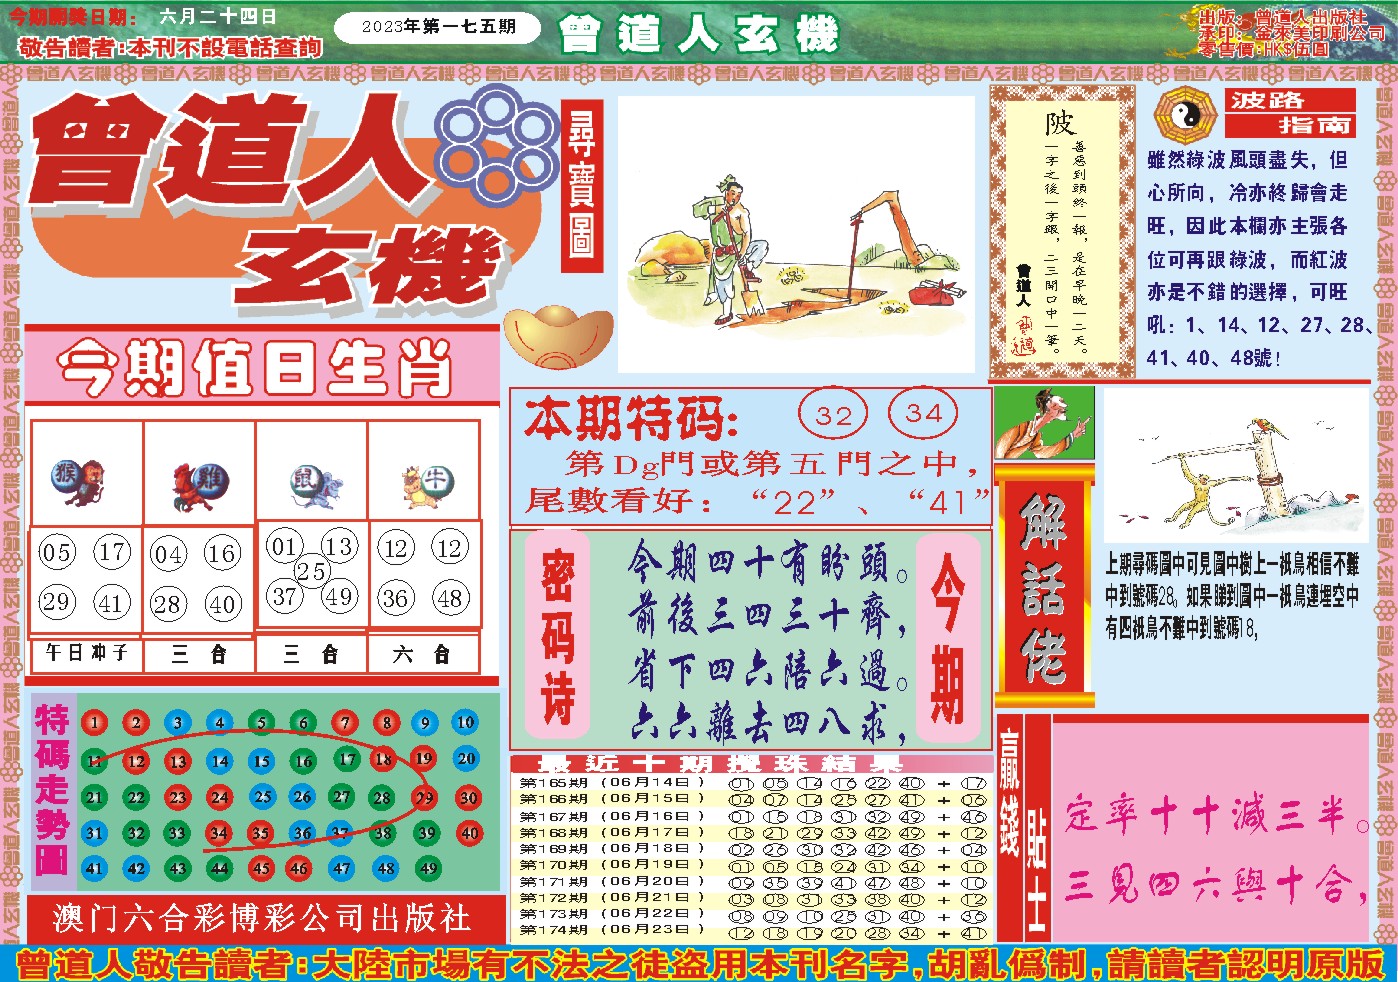Click red ball 45 in the trend chart
Viewport: 1398px width, 982px height.
pyautogui.click(x=261, y=868)
